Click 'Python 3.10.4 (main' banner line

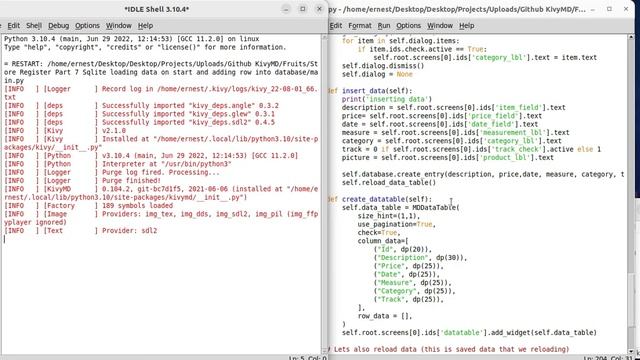tap(131, 39)
